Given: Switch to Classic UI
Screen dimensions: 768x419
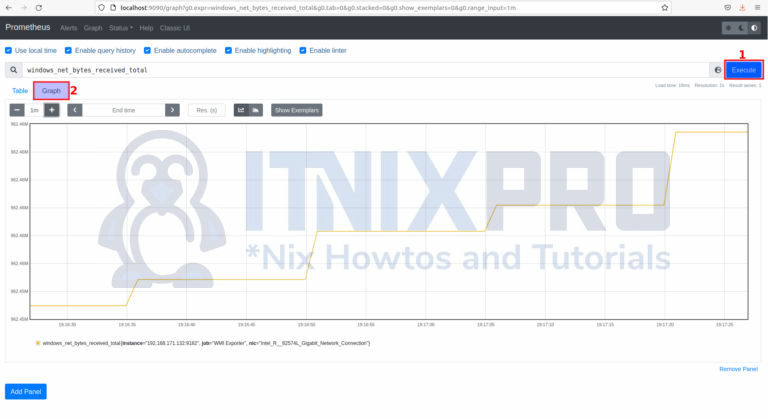Looking at the screenshot, I should [x=174, y=28].
